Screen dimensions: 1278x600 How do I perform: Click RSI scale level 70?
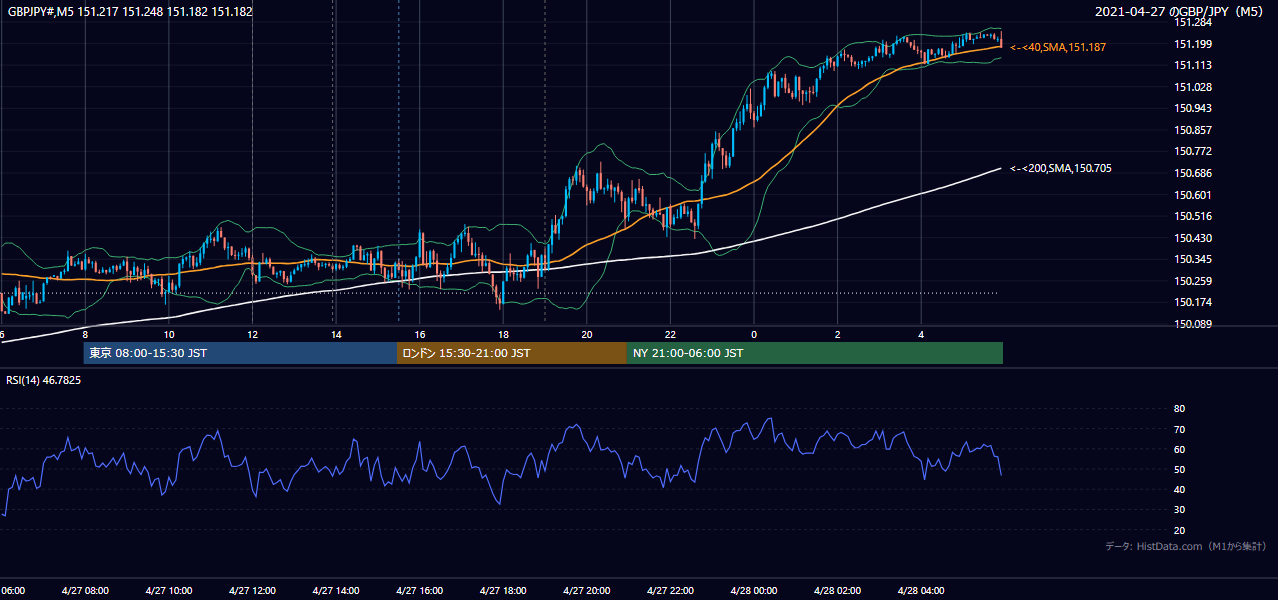1179,429
